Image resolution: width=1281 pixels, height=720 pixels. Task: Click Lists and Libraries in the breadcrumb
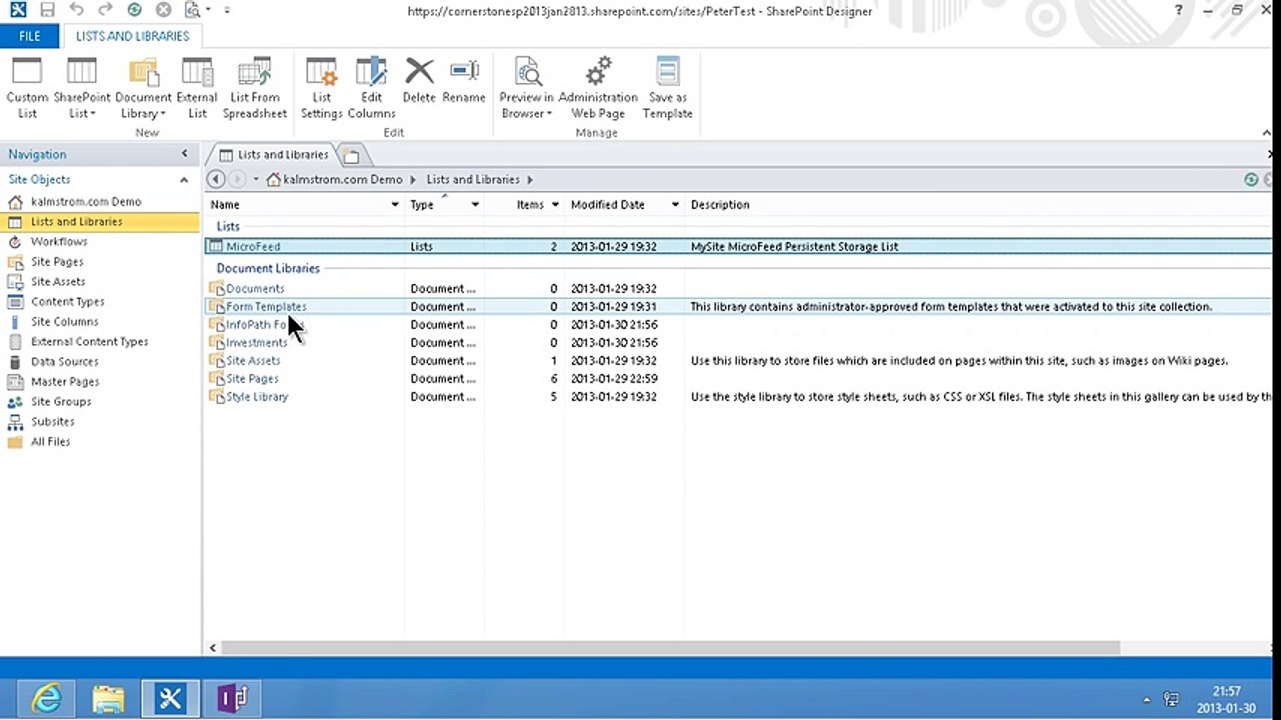(x=473, y=180)
